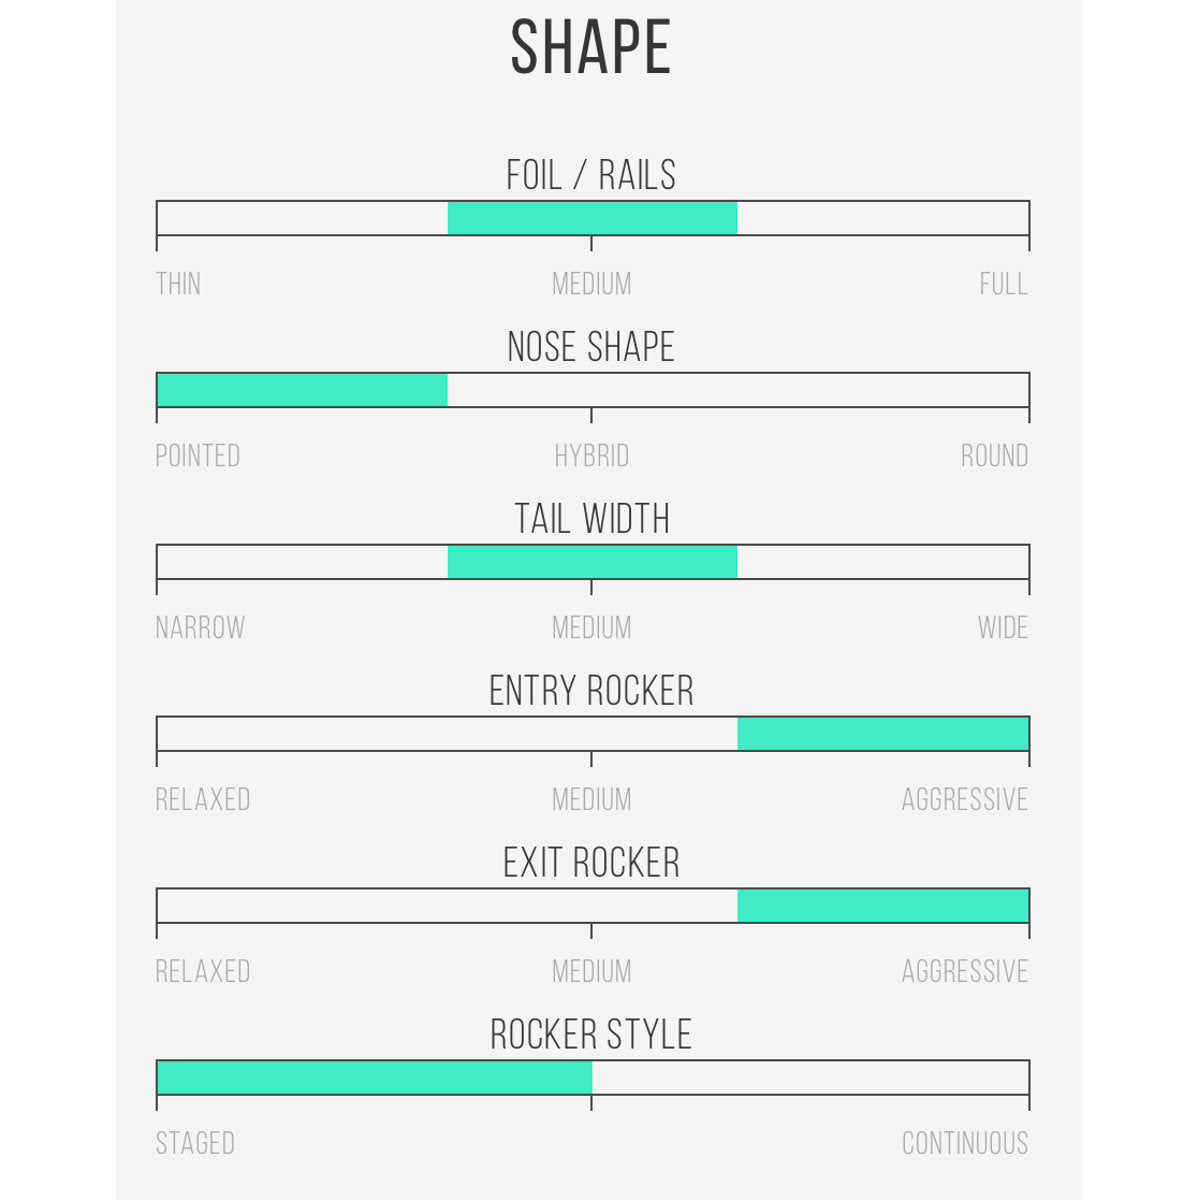Click the POINTED label under Nose Shape
Screen dimensions: 1198x1200
(x=198, y=456)
